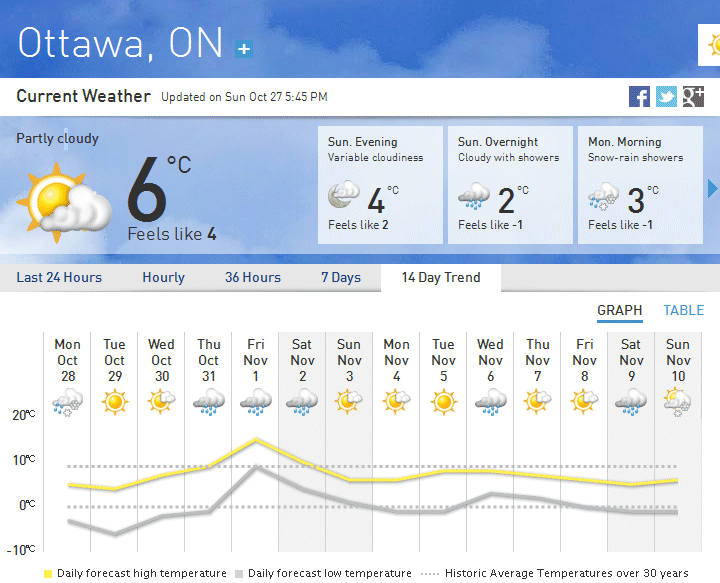Image resolution: width=720 pixels, height=583 pixels.
Task: Click Friday Nov 1 rain forecast icon
Action: [x=256, y=402]
